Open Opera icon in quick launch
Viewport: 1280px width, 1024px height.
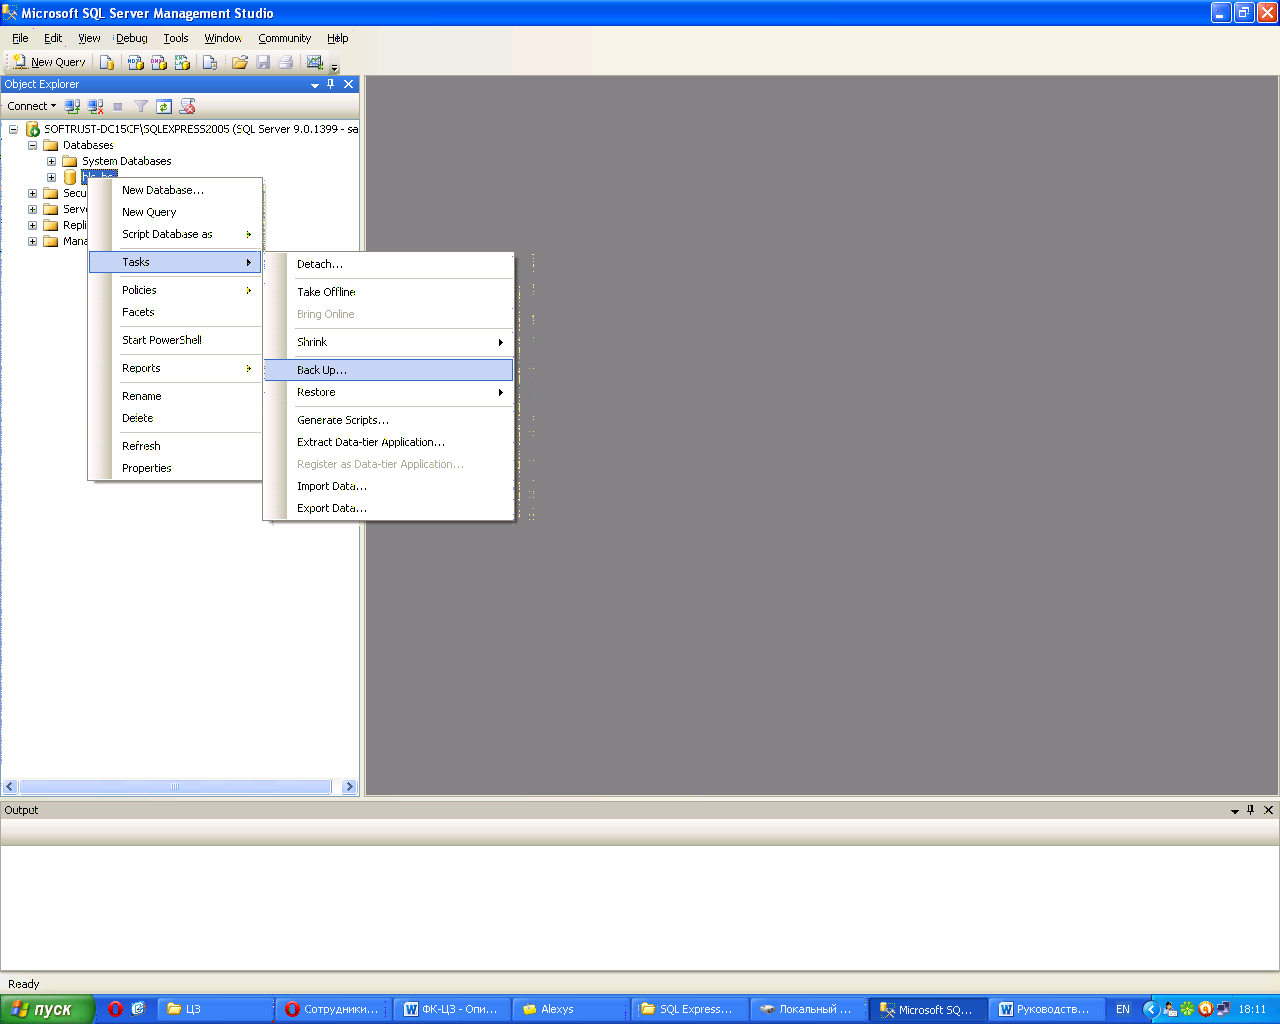coord(116,1009)
